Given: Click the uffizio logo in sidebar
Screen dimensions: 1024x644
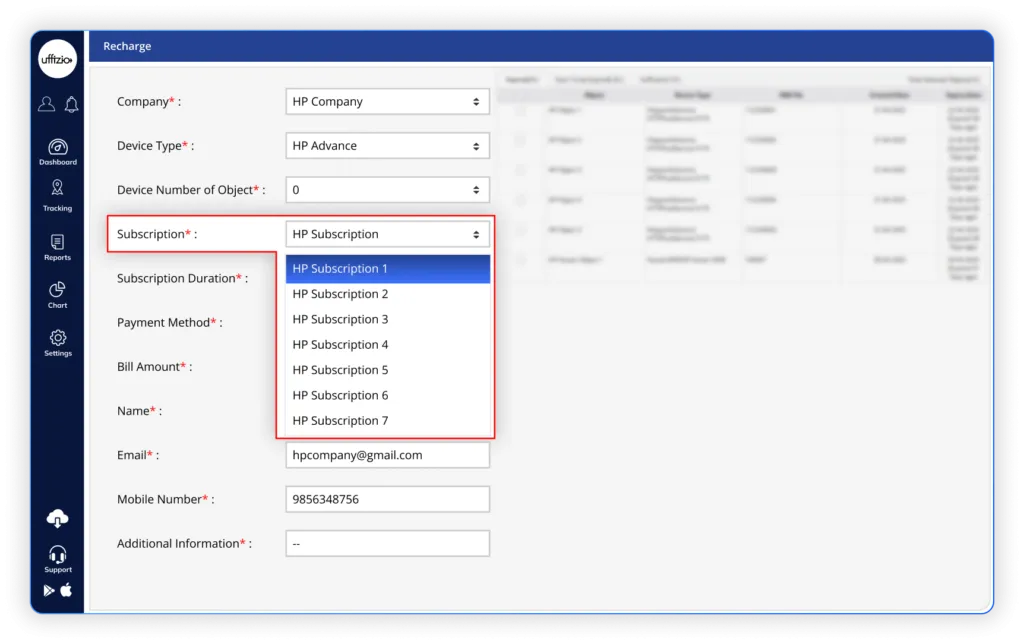Looking at the screenshot, I should (58, 59).
